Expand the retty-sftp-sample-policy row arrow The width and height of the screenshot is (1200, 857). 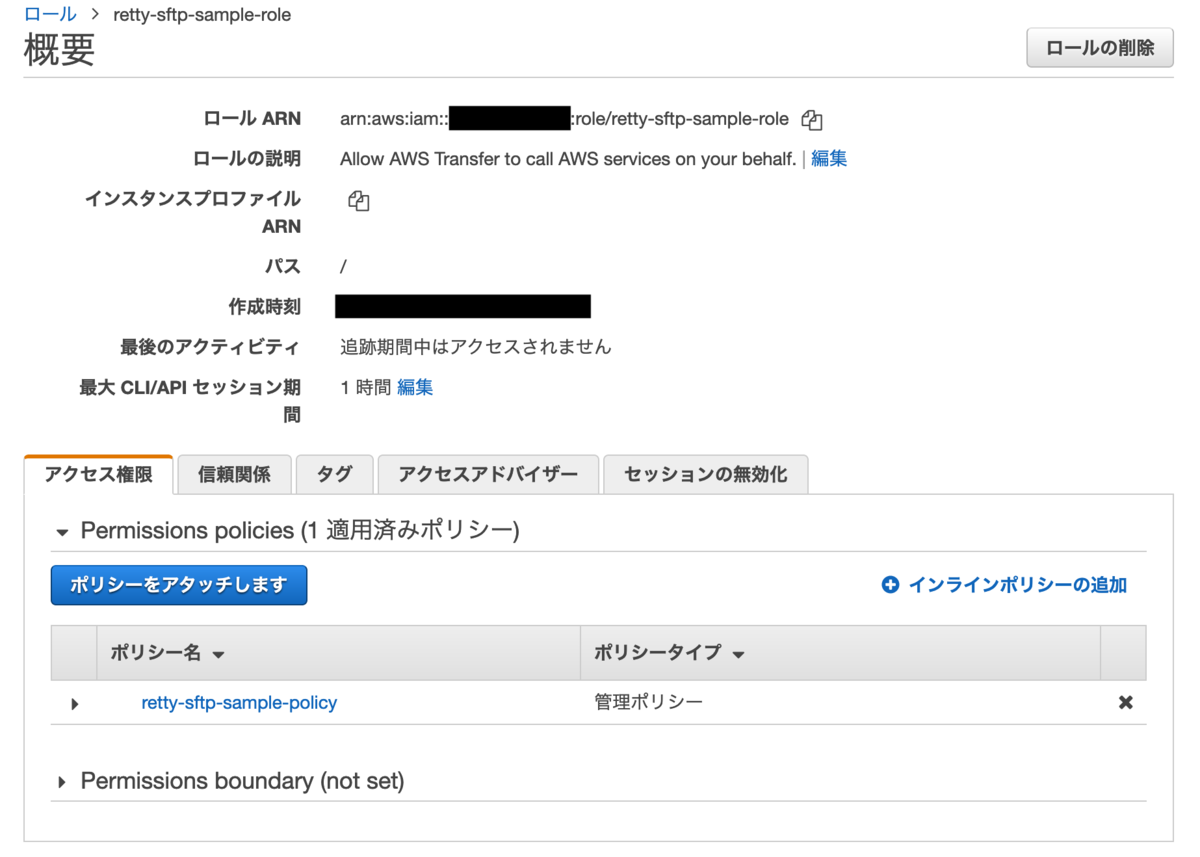point(75,704)
